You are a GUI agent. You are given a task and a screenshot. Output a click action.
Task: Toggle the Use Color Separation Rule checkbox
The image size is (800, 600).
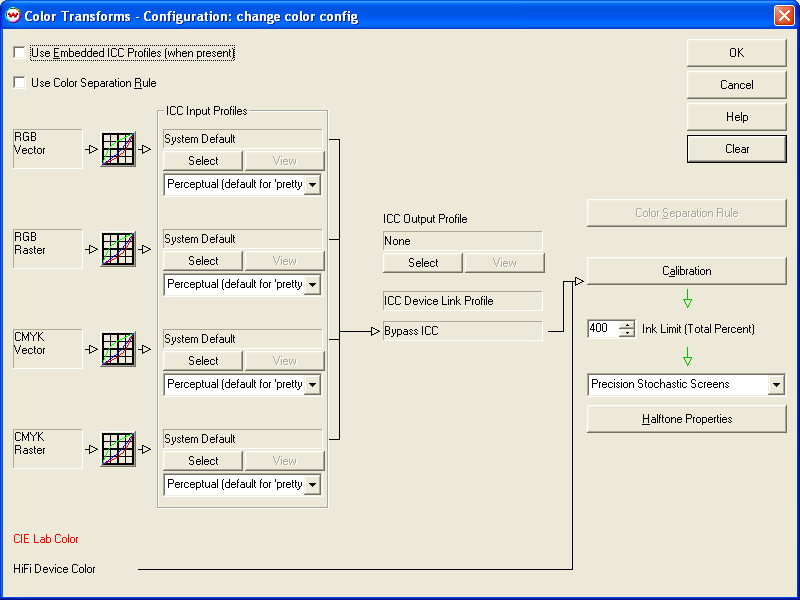click(x=19, y=83)
